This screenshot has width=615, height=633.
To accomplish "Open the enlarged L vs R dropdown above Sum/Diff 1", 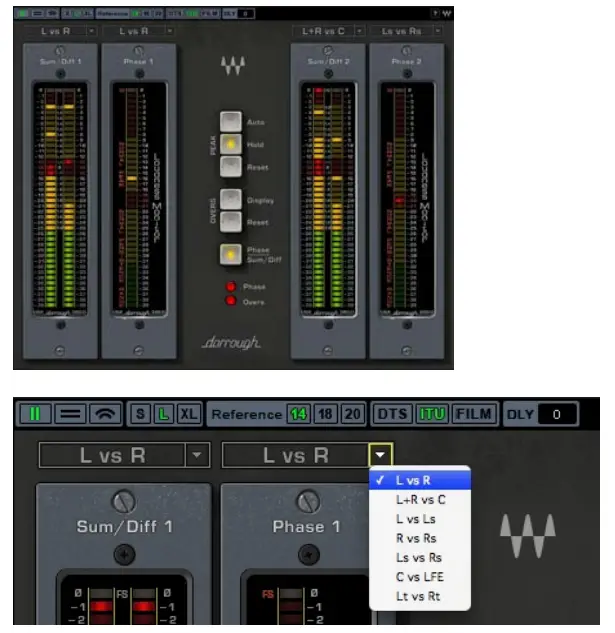I will 197,455.
